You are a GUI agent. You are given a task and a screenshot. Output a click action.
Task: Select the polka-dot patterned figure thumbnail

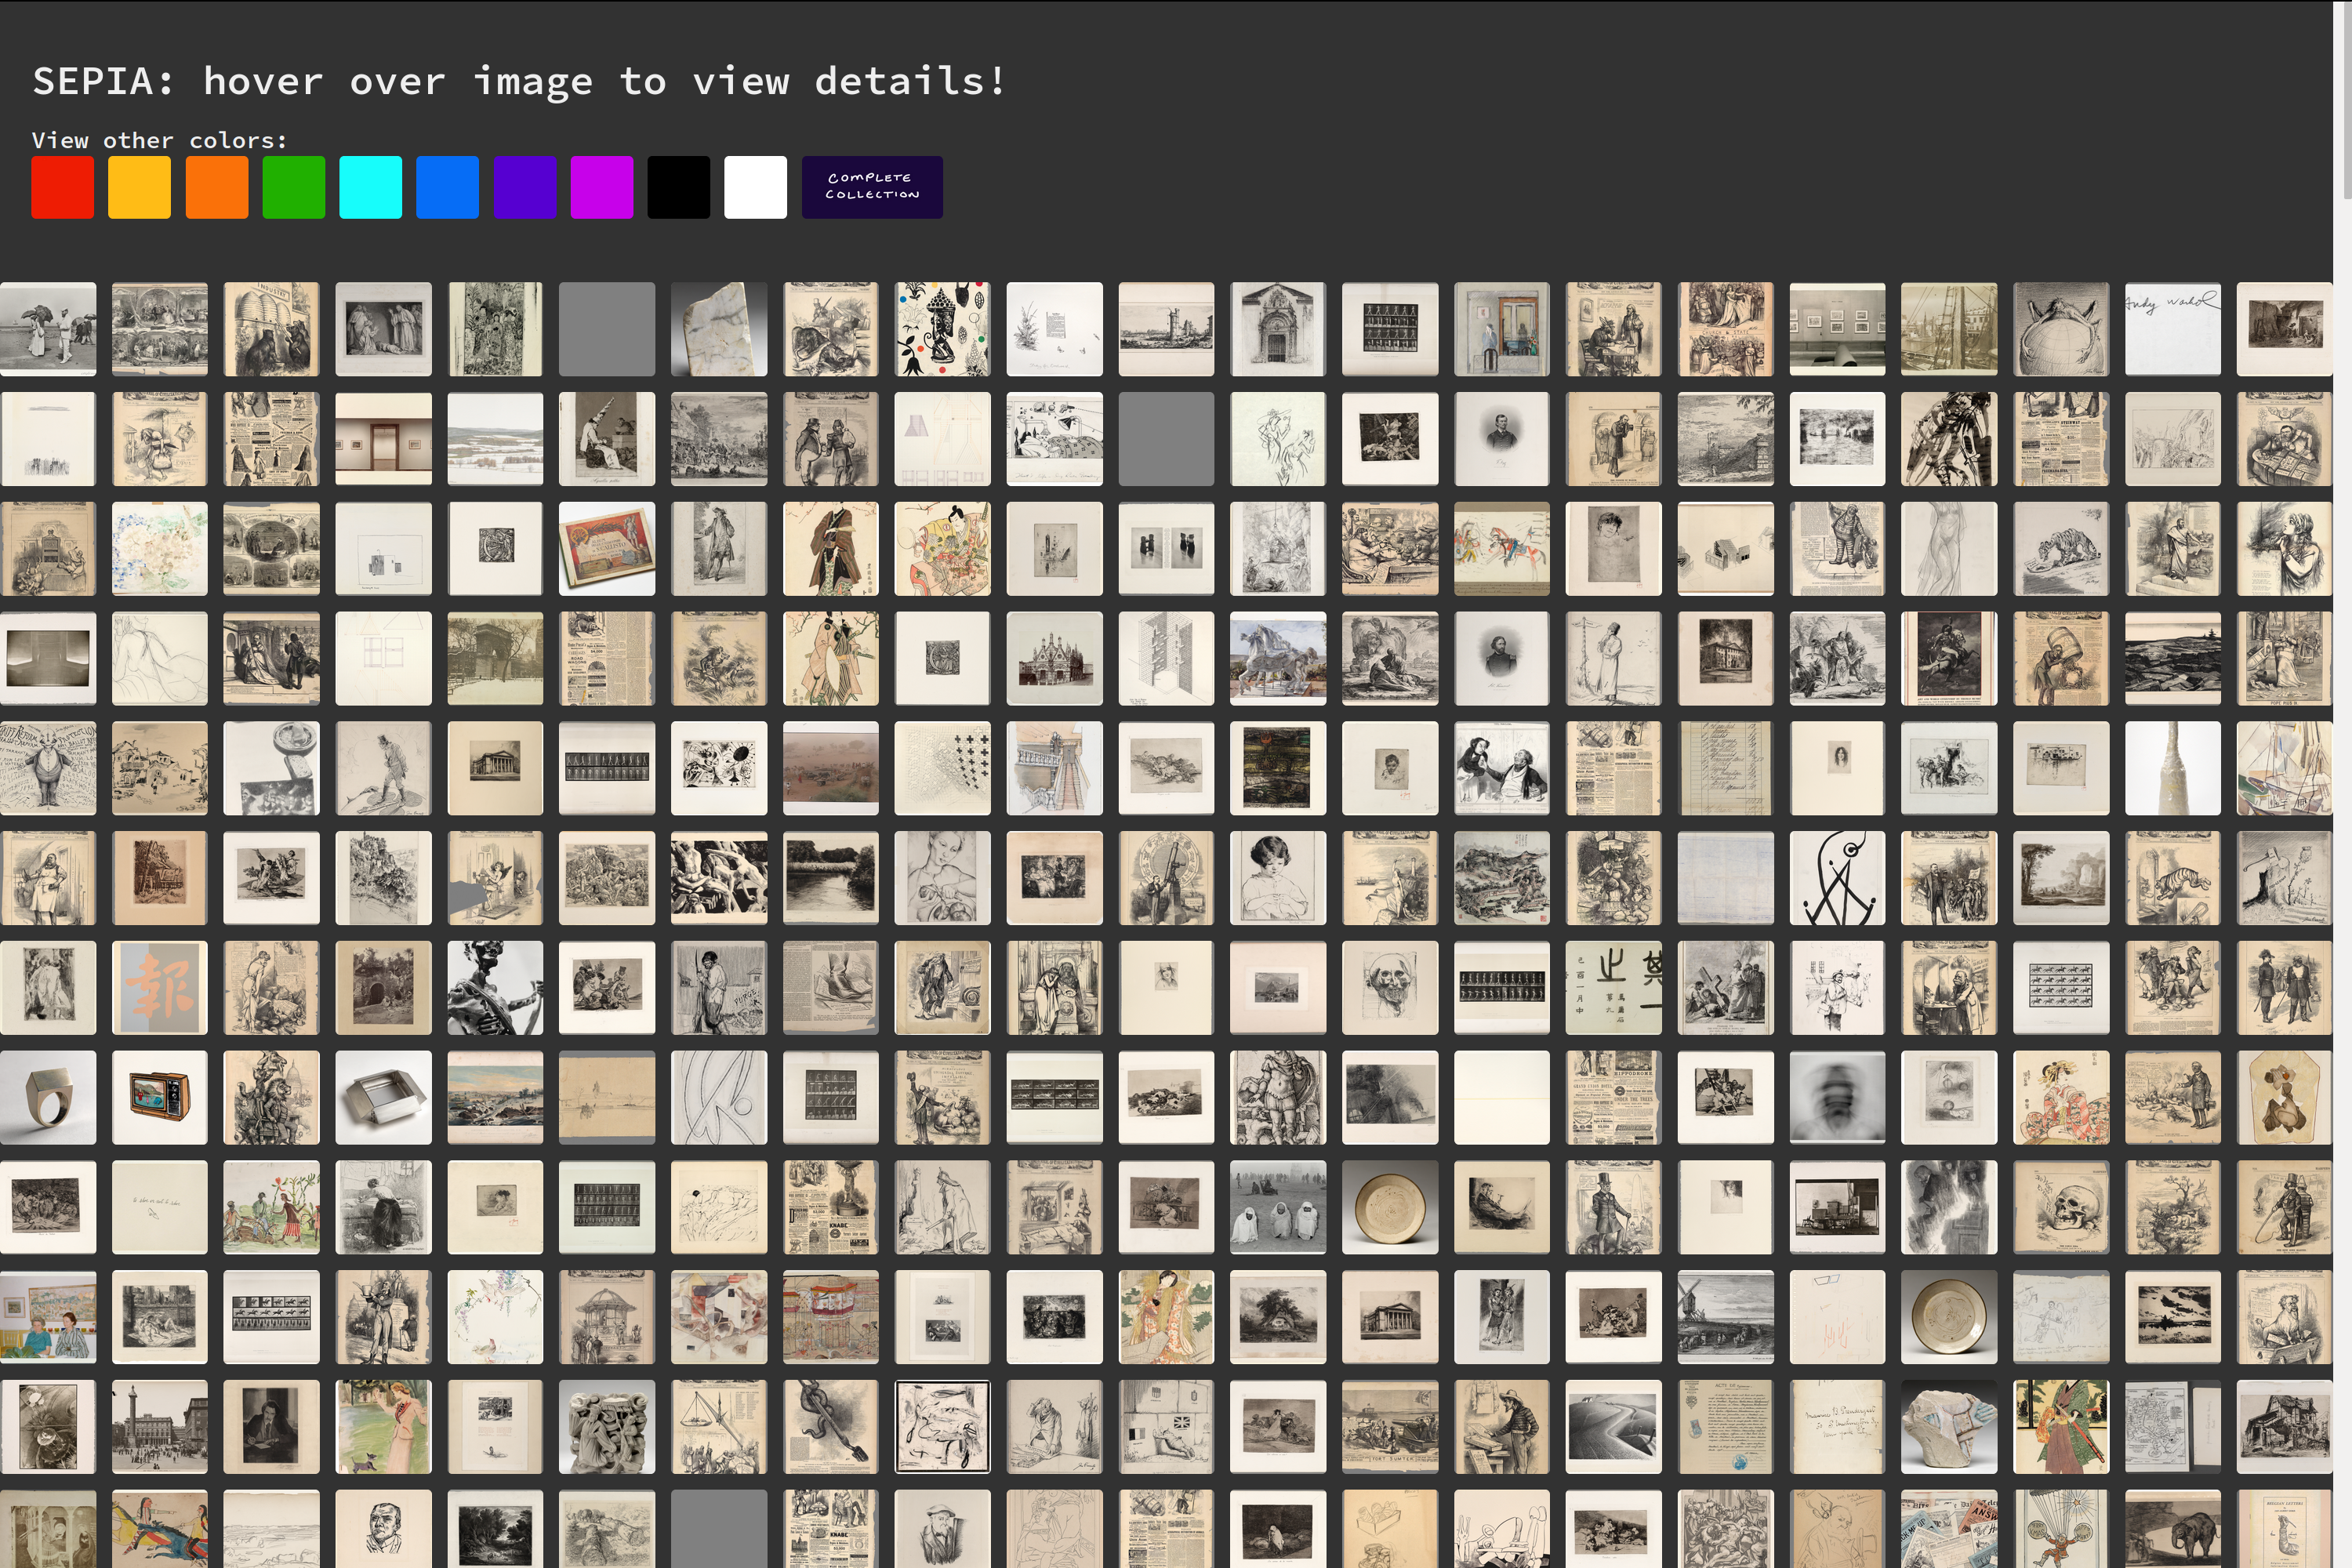pos(942,329)
